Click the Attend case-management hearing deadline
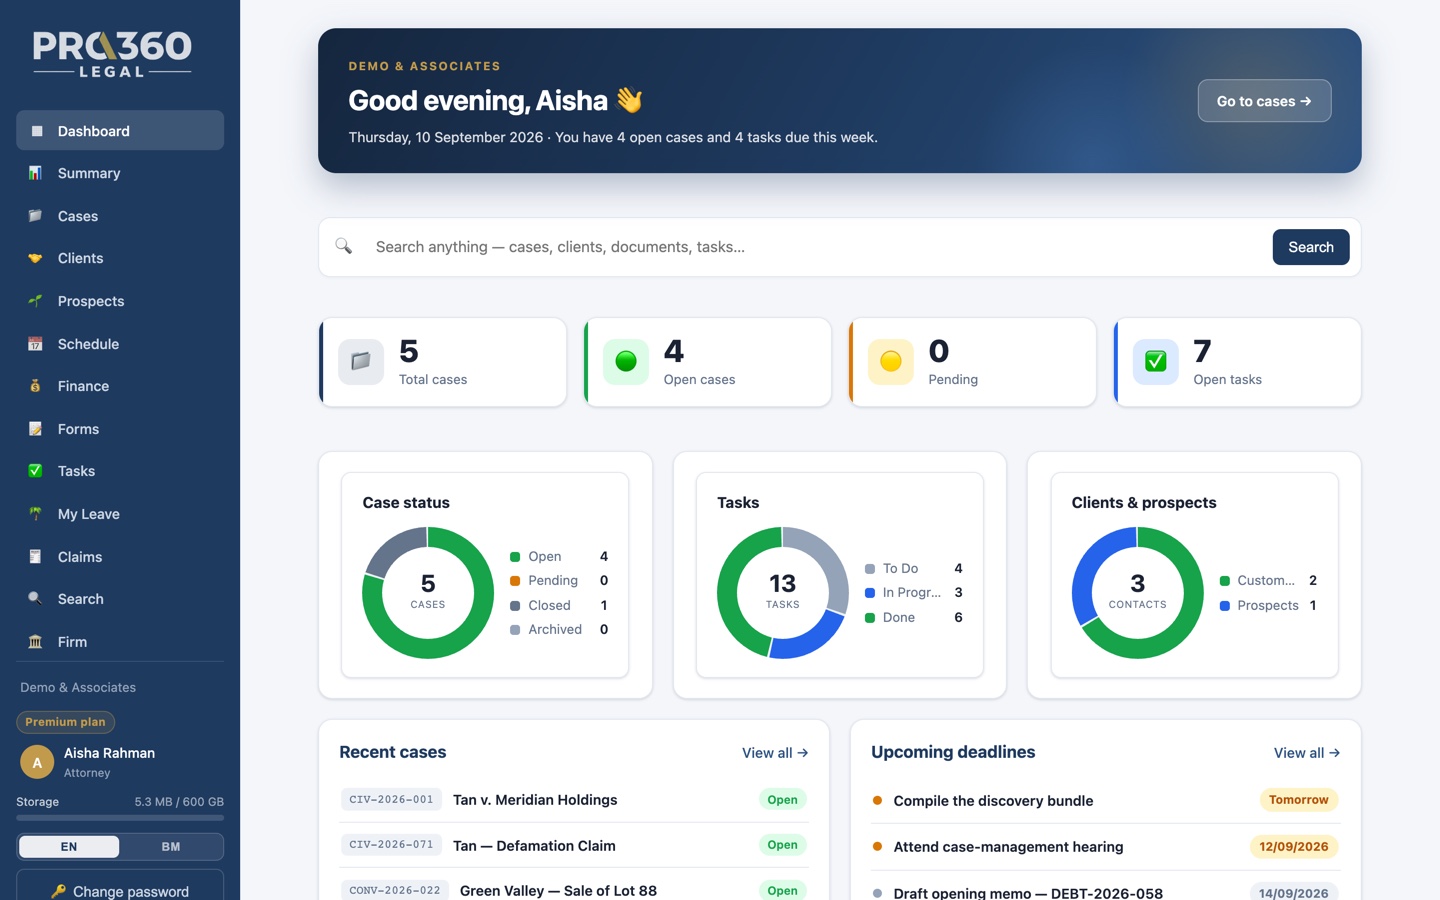Image resolution: width=1440 pixels, height=900 pixels. (x=1106, y=847)
